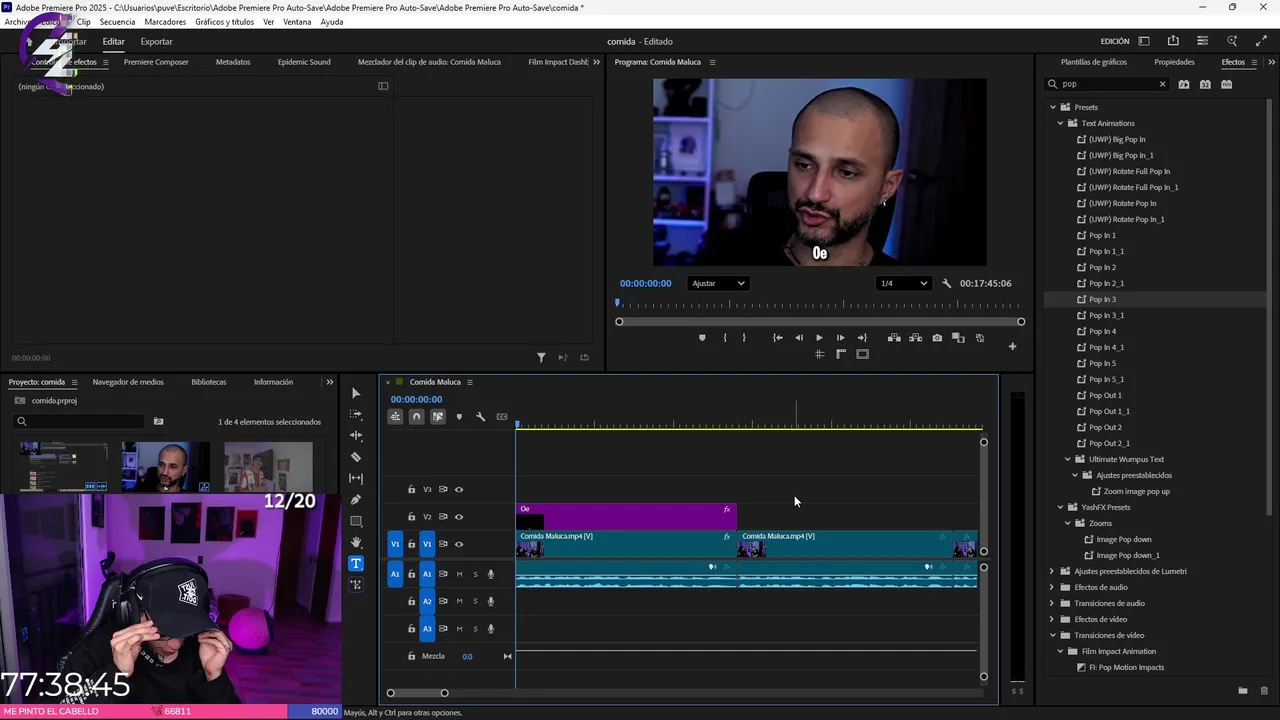This screenshot has width=1280, height=720.
Task: Open timeline display settings wrench
Action: coord(480,417)
